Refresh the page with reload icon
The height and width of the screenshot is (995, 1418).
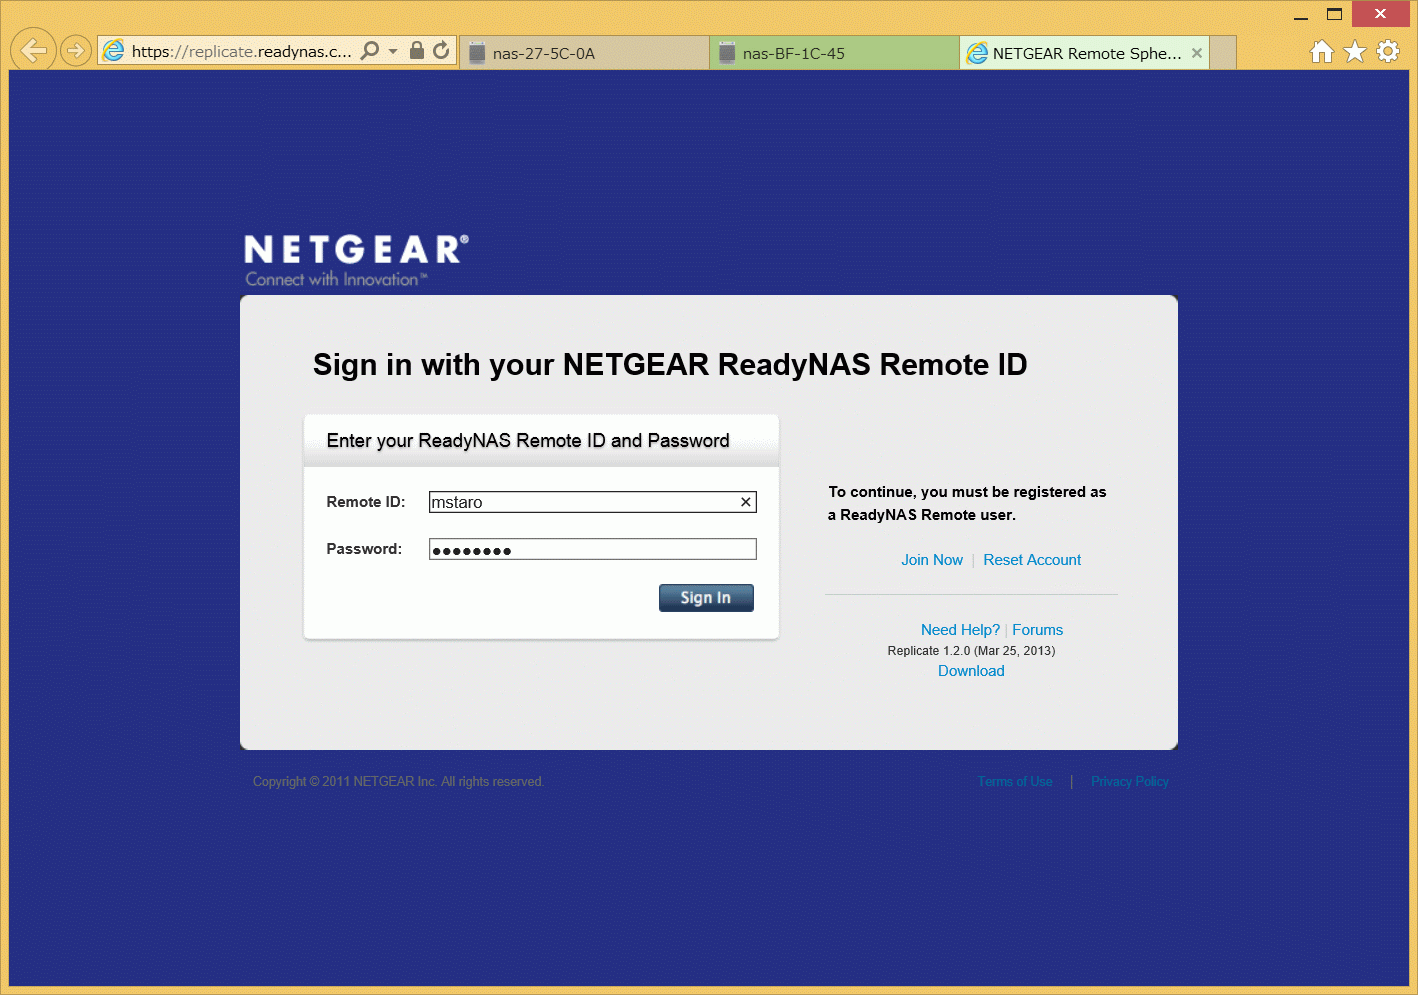coord(441,50)
